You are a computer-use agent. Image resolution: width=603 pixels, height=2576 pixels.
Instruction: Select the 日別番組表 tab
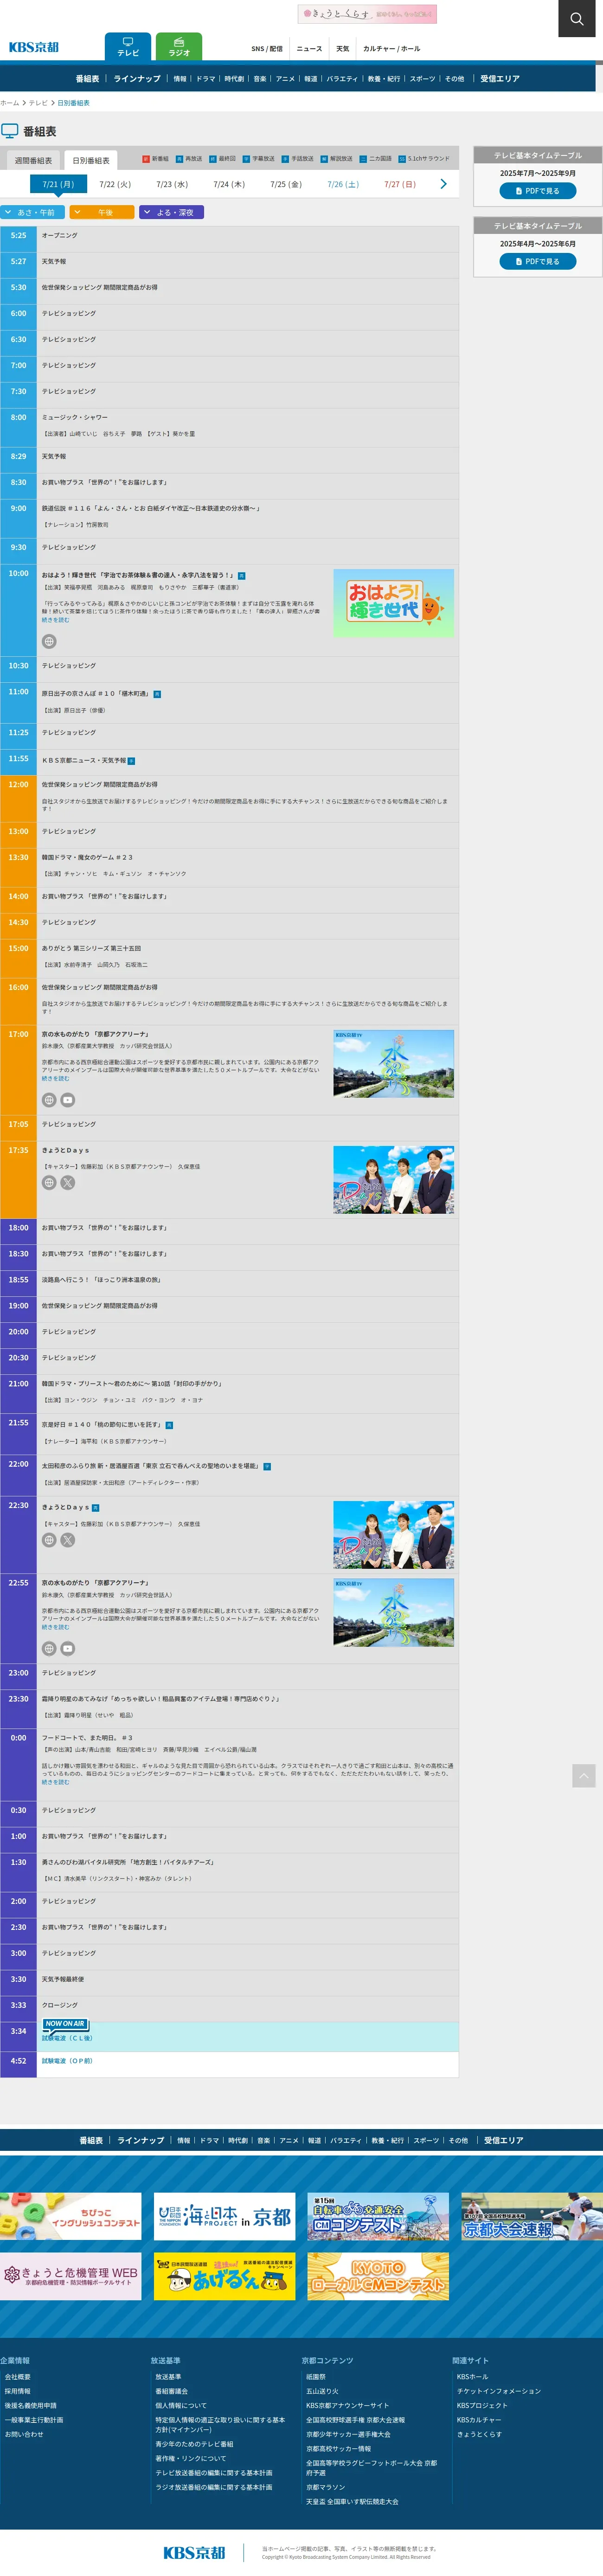pyautogui.click(x=91, y=160)
